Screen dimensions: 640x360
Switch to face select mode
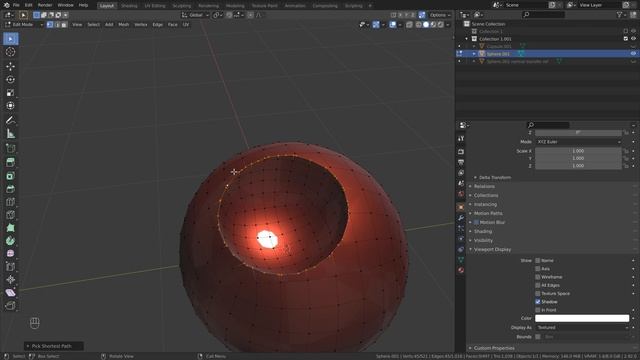[x=64, y=24]
